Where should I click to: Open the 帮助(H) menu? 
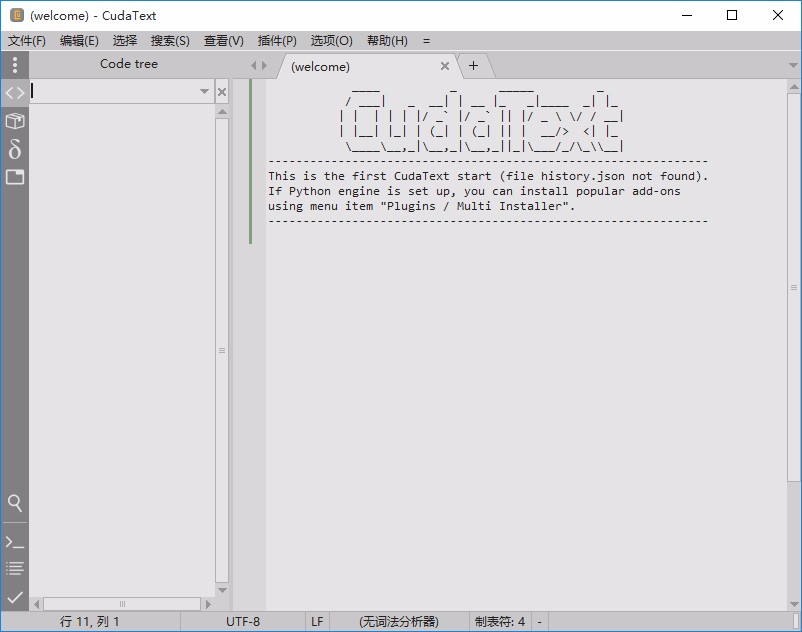pos(387,41)
